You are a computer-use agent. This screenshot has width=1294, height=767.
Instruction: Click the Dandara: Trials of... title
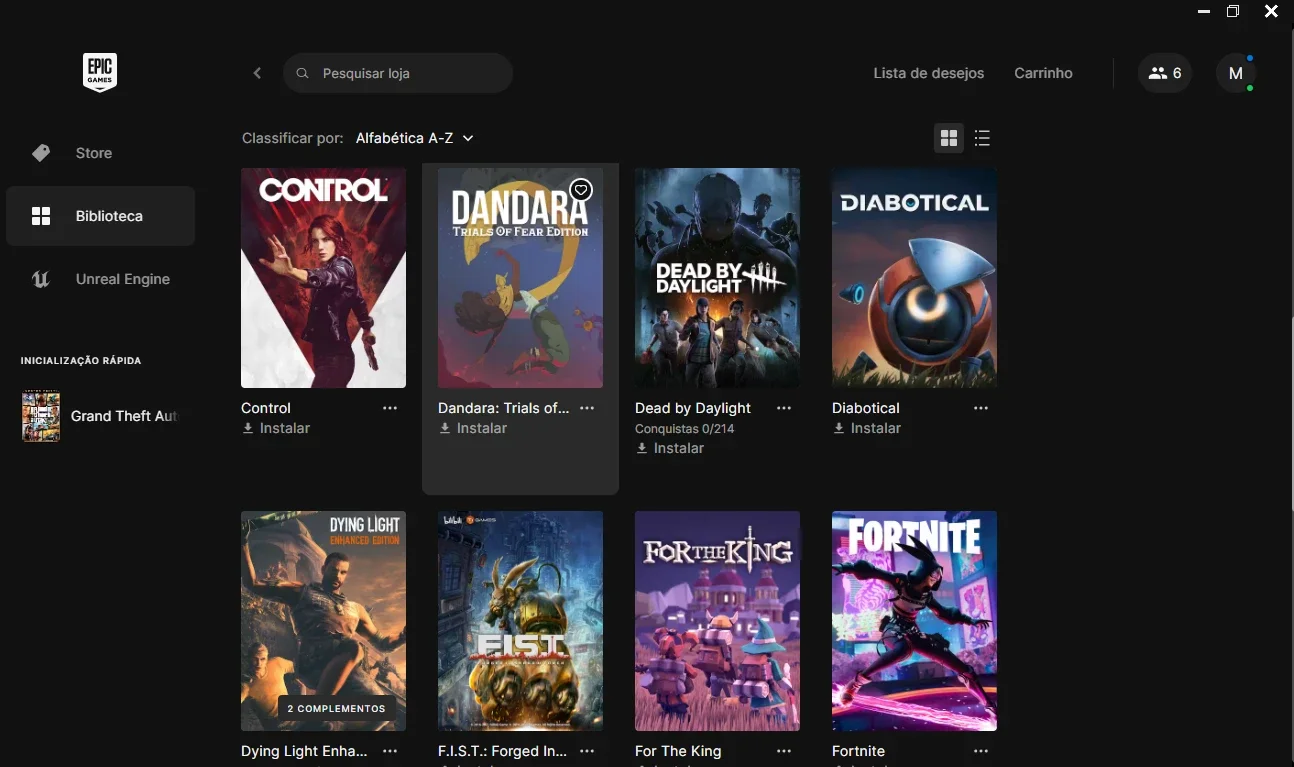503,408
